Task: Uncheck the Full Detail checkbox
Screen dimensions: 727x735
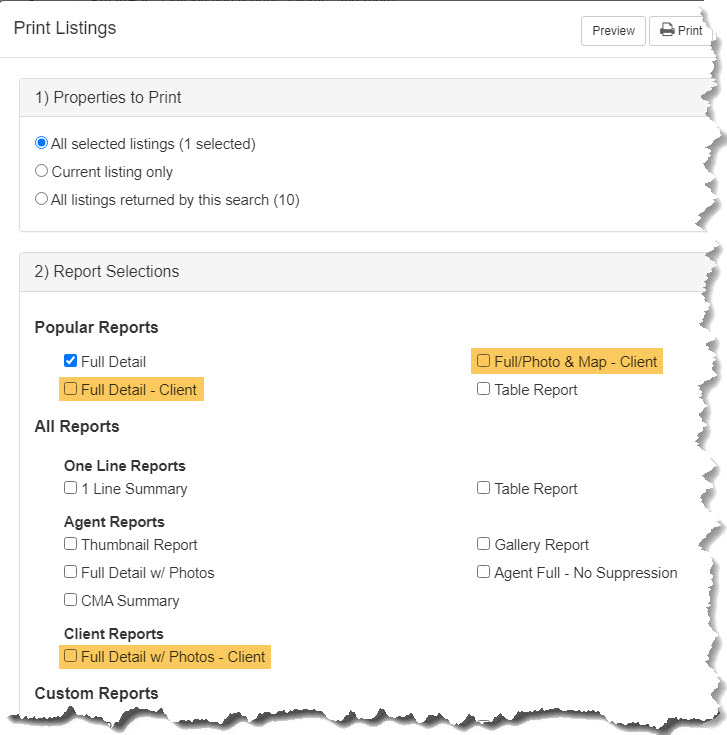Action: 70,361
